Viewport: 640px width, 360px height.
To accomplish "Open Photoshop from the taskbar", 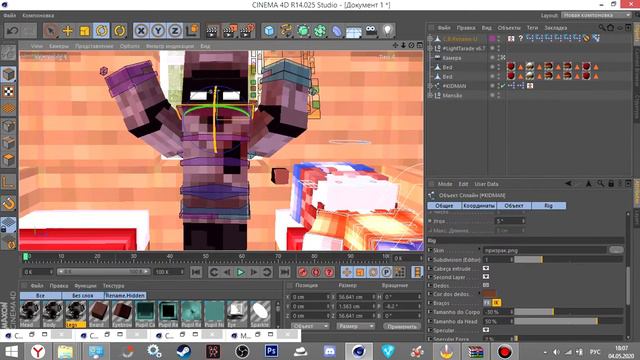I will 271,351.
